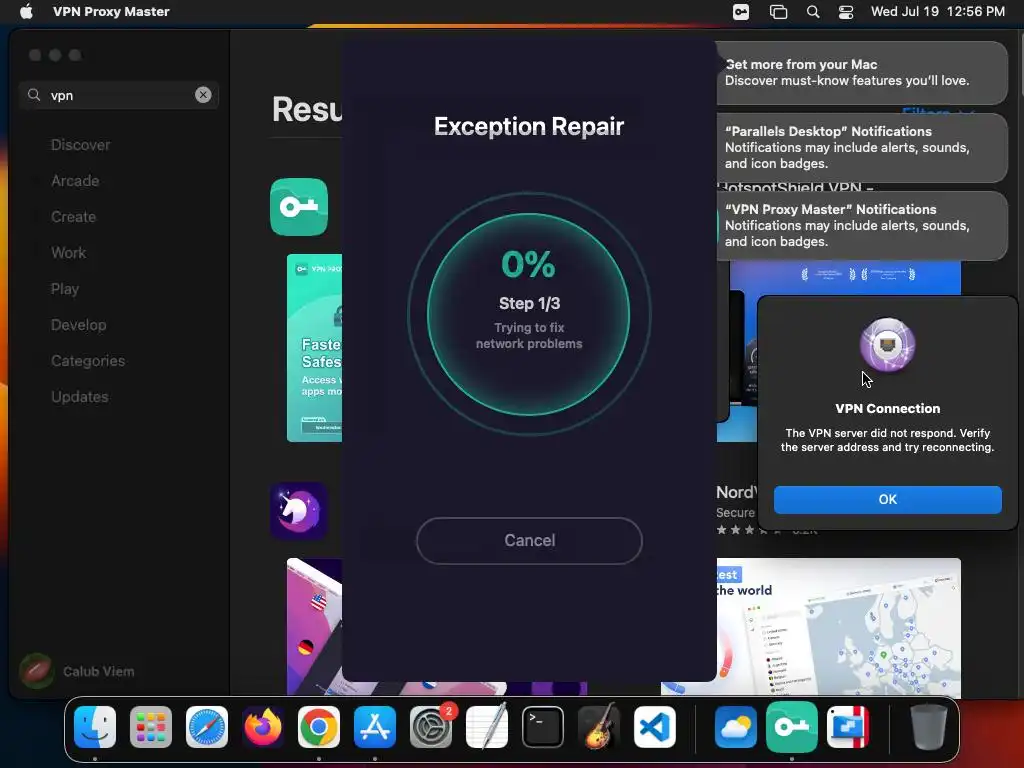Cancel the Exception Repair process
This screenshot has height=768, width=1024.
529,541
